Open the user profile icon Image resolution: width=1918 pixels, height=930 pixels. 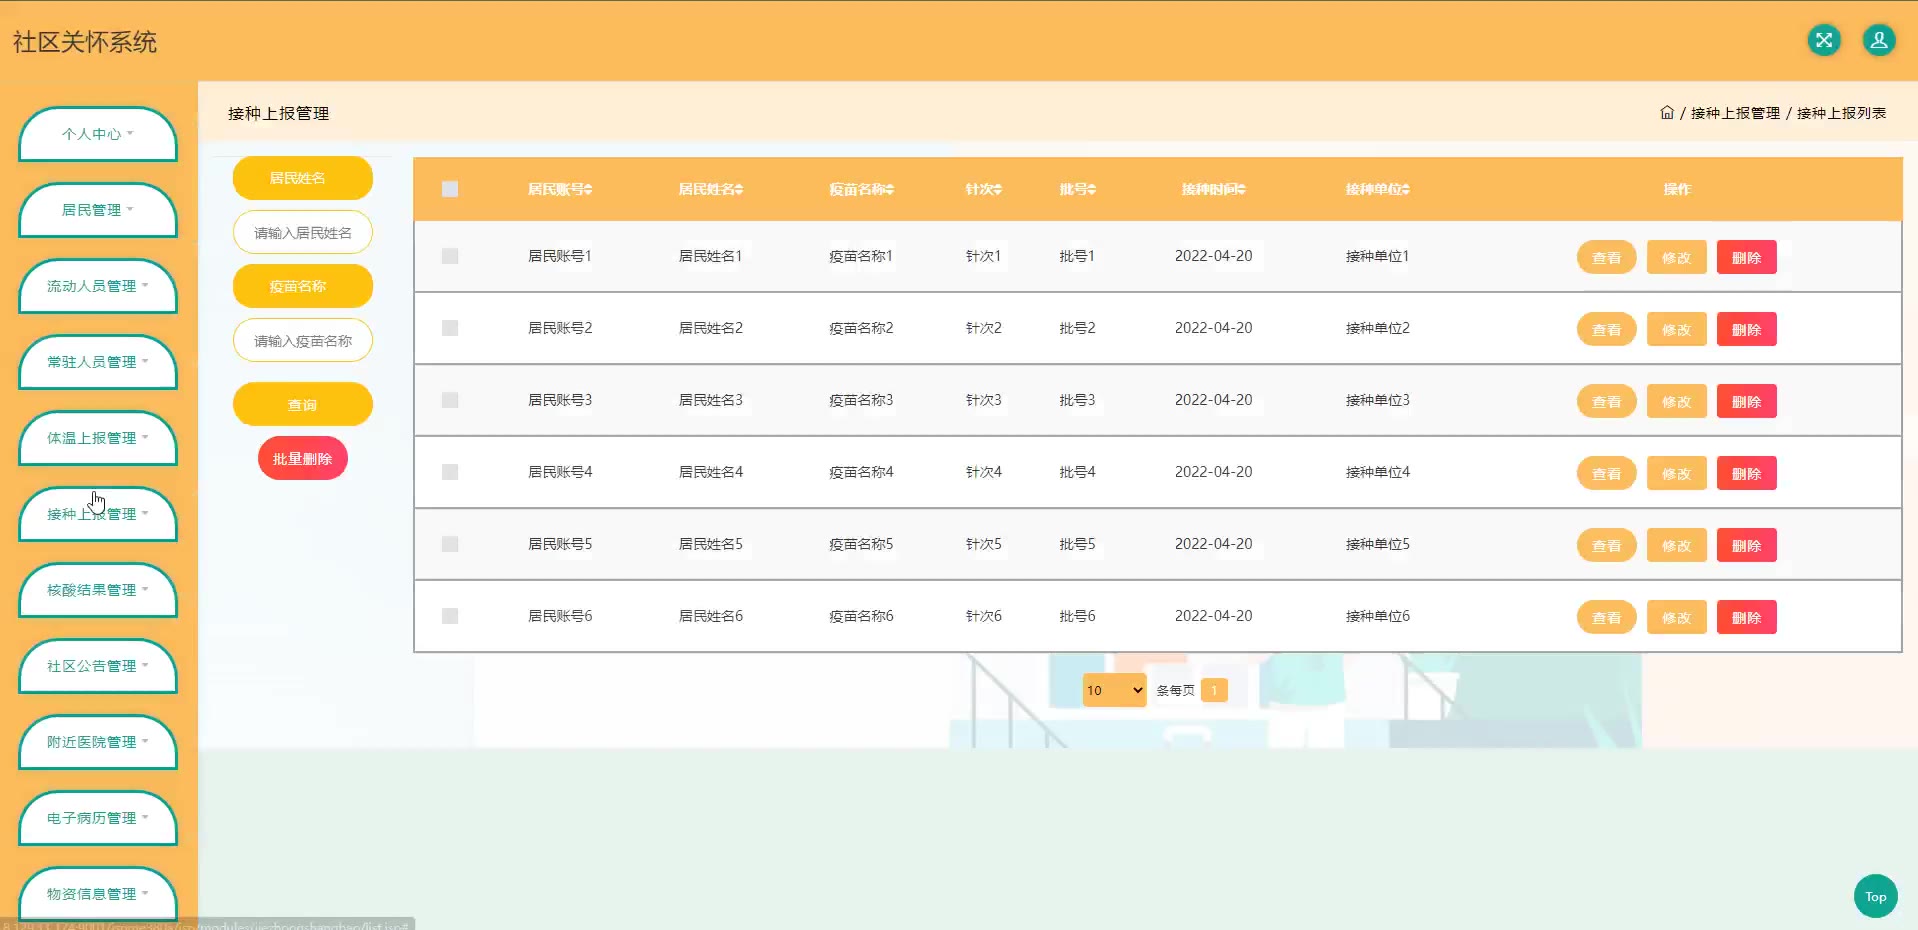tap(1879, 40)
